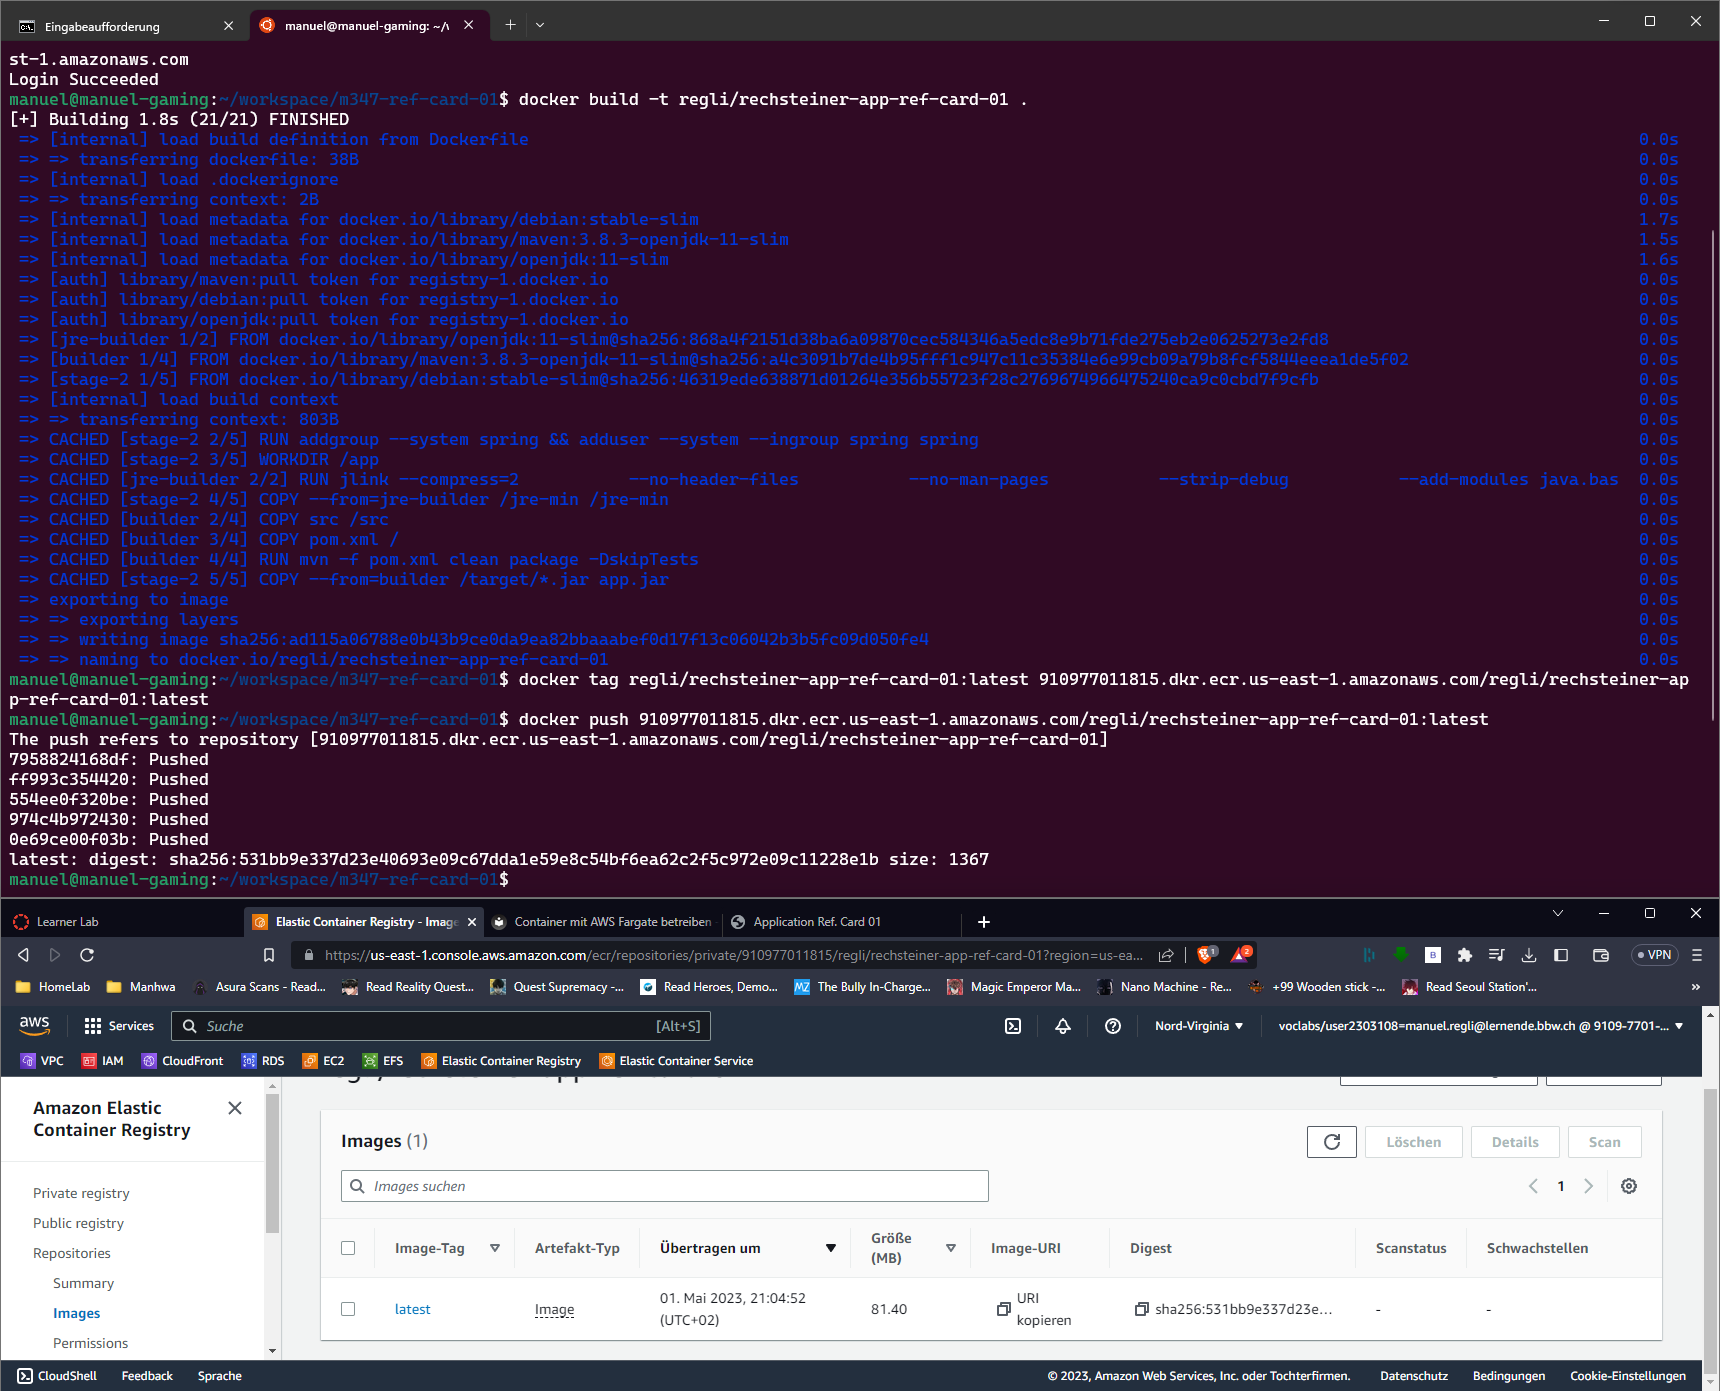Open the AWS notifications bell
The width and height of the screenshot is (1720, 1391).
tap(1063, 1026)
